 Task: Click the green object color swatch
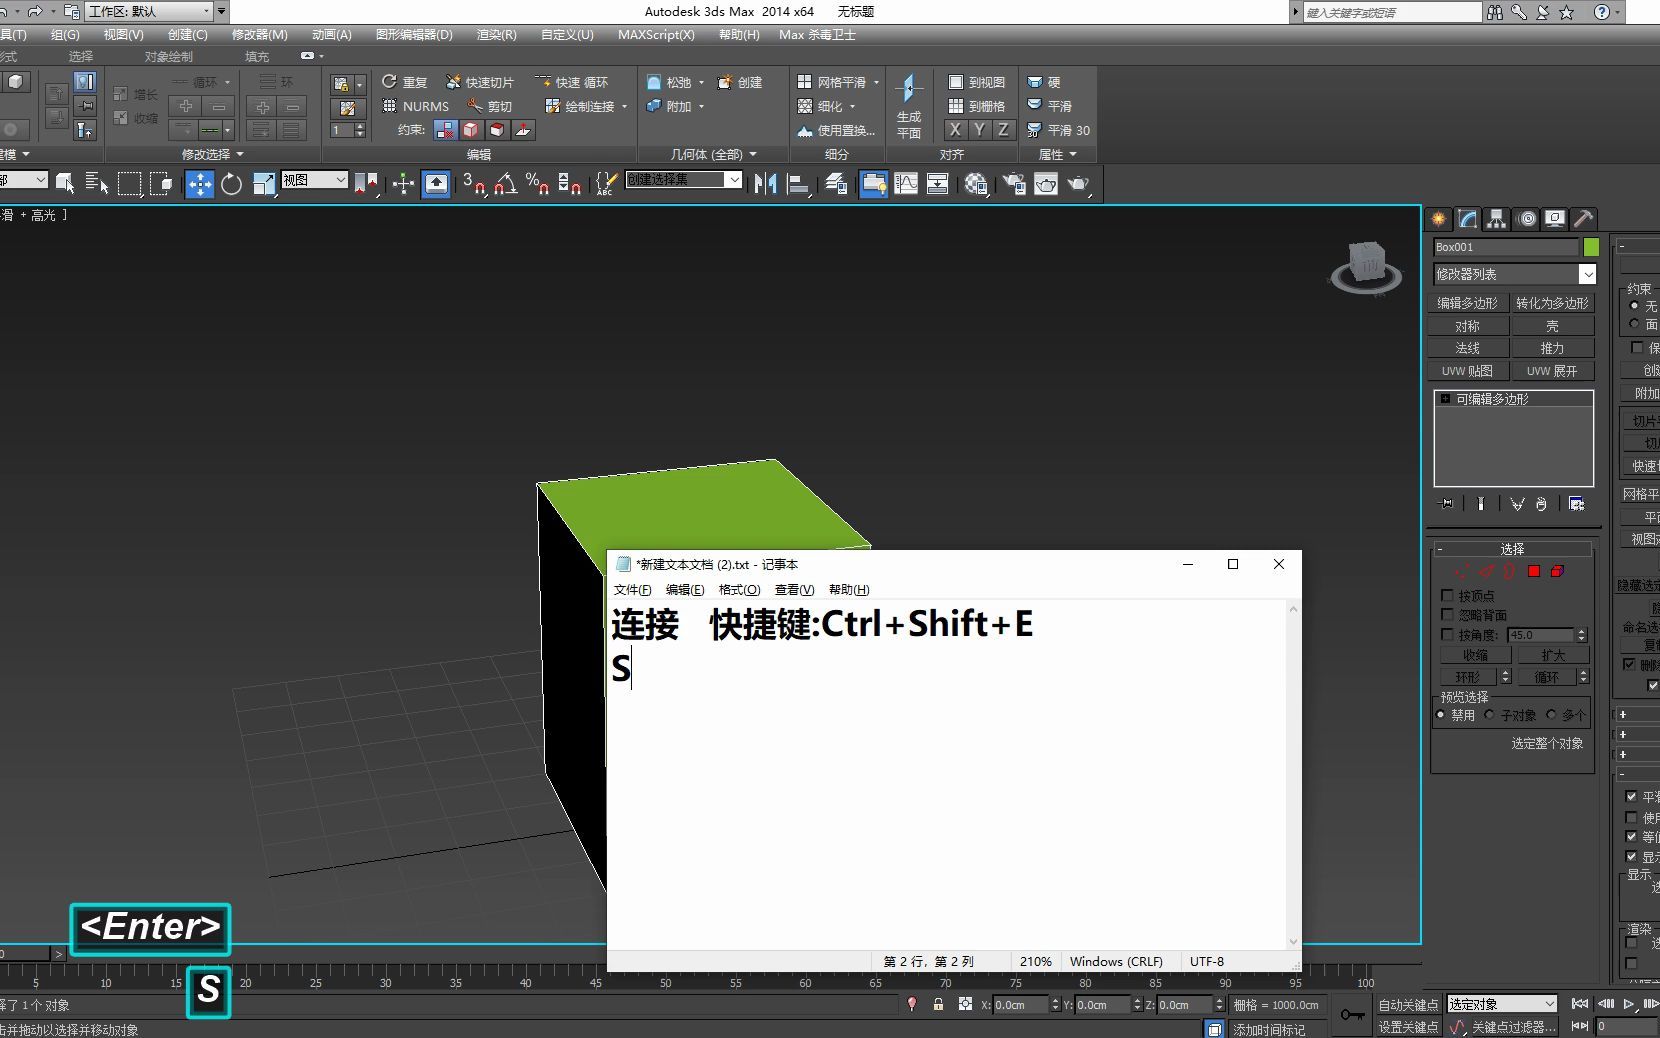(x=1591, y=247)
